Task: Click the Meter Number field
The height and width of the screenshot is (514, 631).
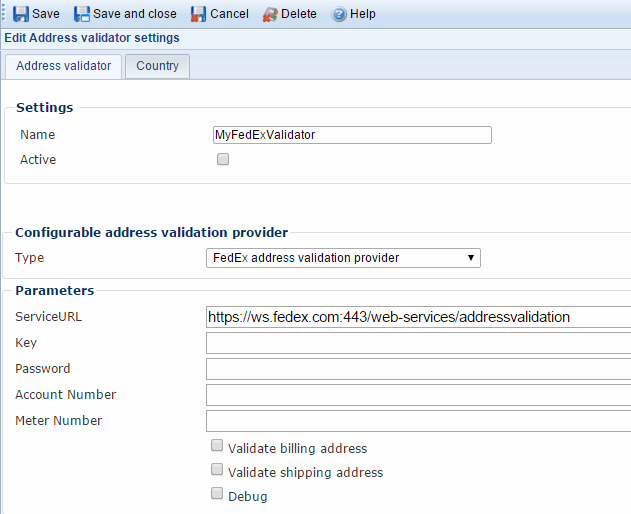Action: (x=418, y=421)
